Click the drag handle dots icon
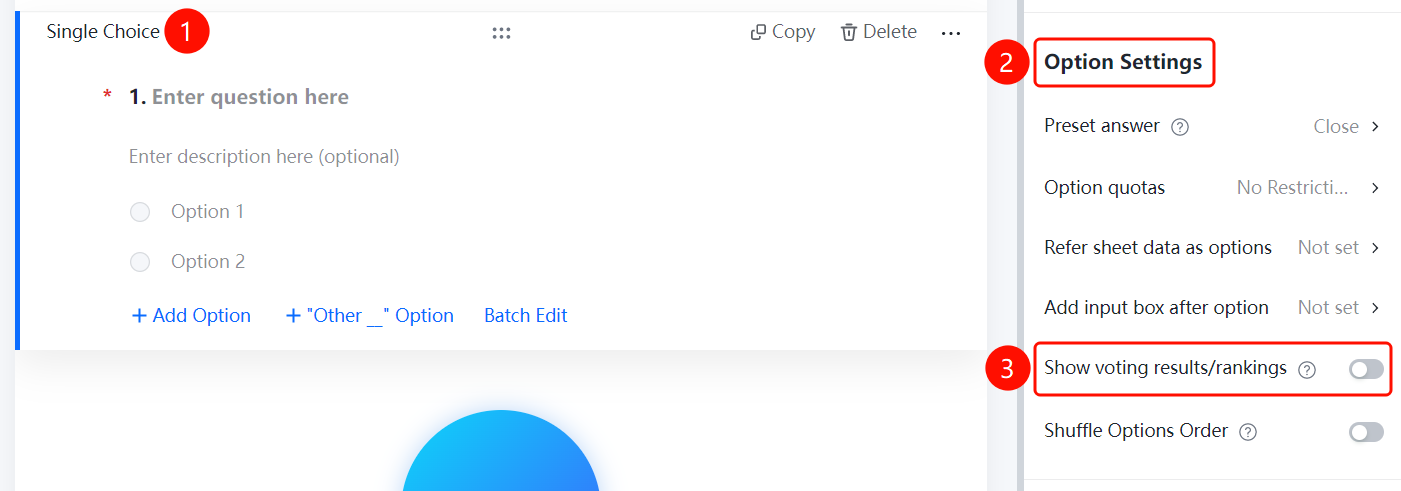The height and width of the screenshot is (491, 1401). (x=501, y=33)
